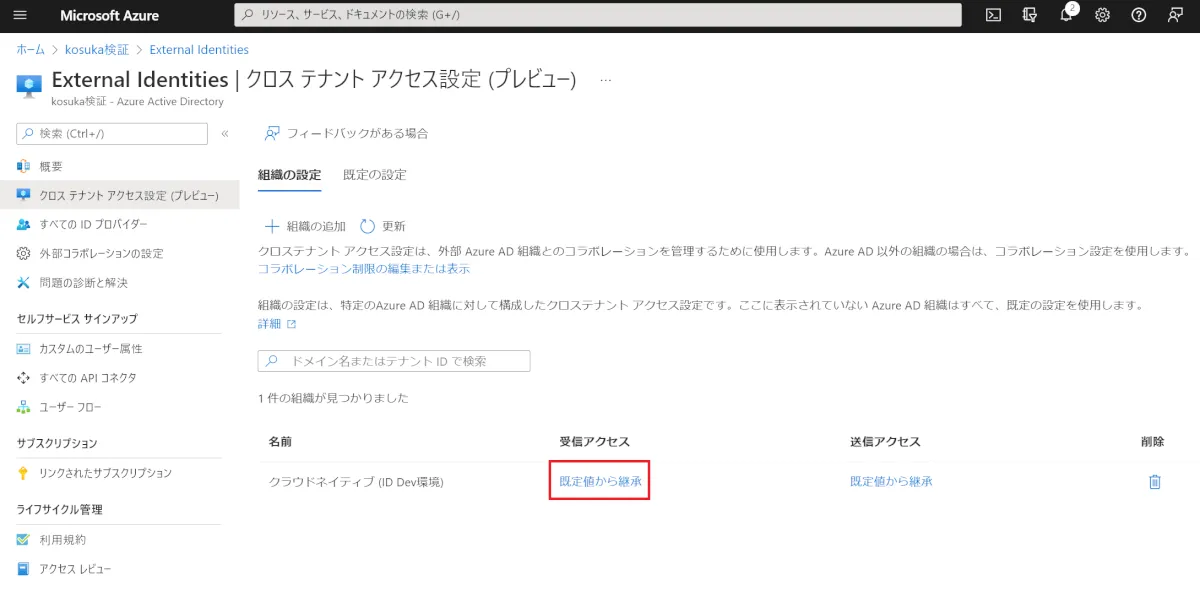Open help question mark icon
The image size is (1200, 591).
1138,15
